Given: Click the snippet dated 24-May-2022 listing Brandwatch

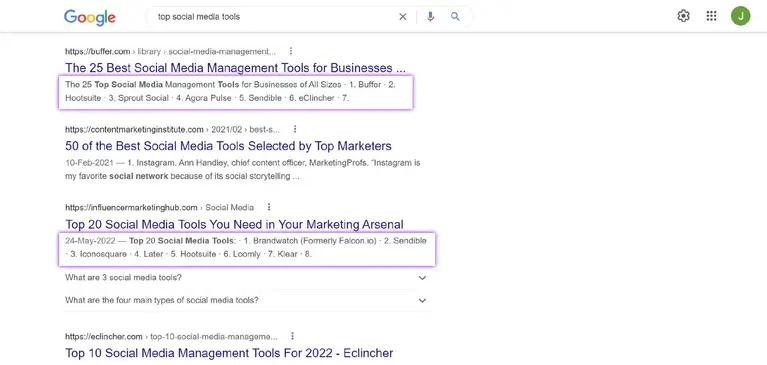Looking at the screenshot, I should click(x=247, y=248).
